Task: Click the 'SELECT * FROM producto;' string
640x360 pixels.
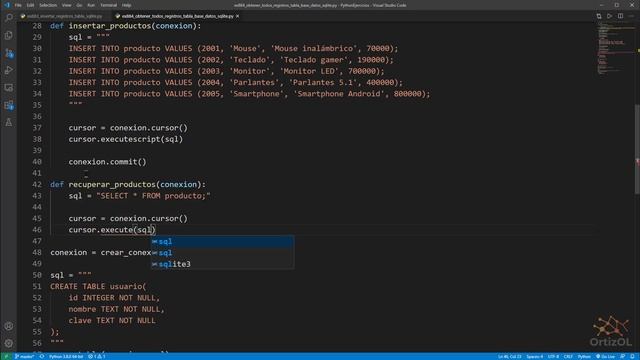Action: 153,196
